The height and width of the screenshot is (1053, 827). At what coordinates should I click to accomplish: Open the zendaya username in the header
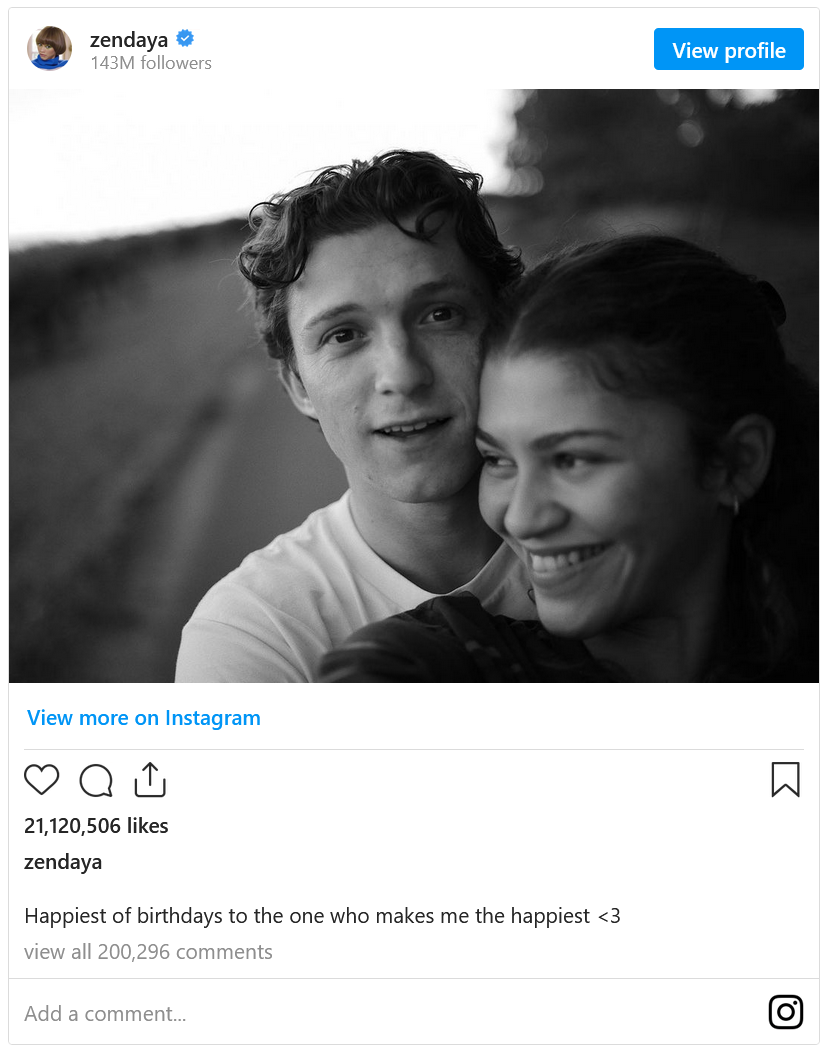(x=129, y=40)
